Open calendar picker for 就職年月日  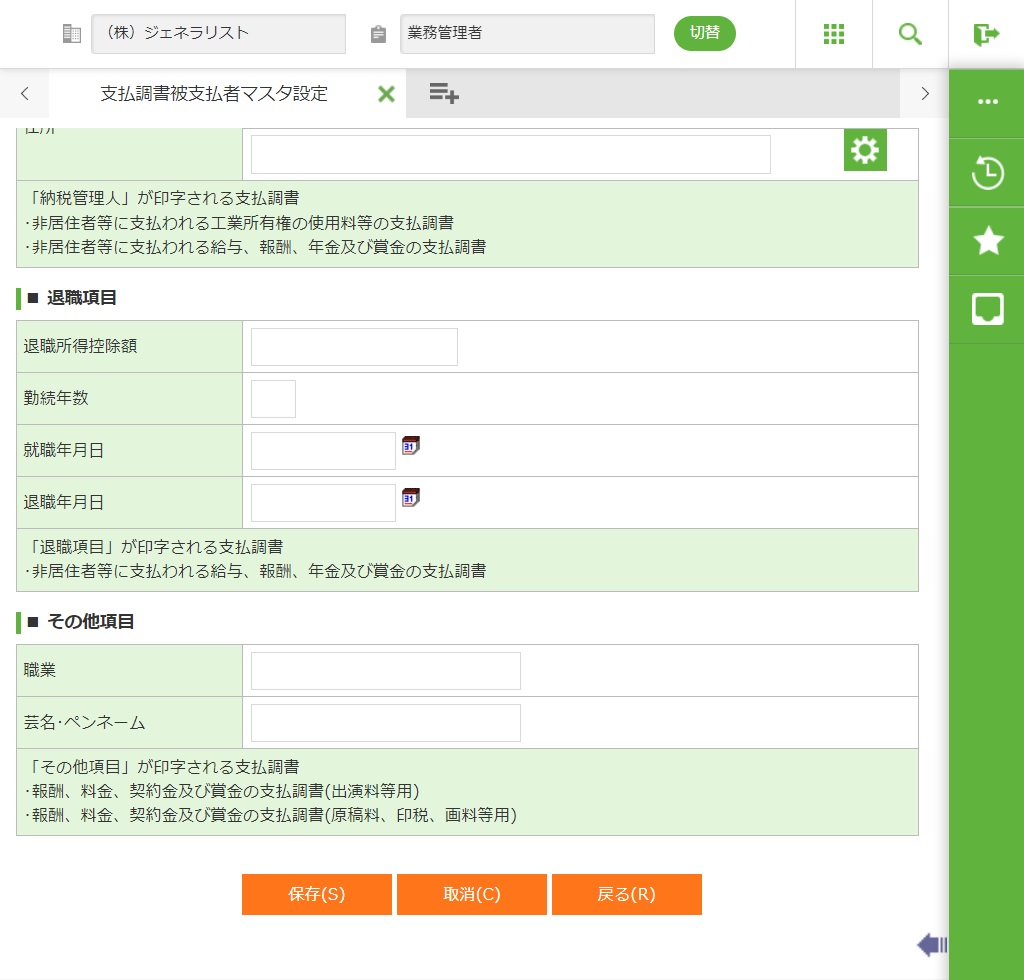coord(411,446)
